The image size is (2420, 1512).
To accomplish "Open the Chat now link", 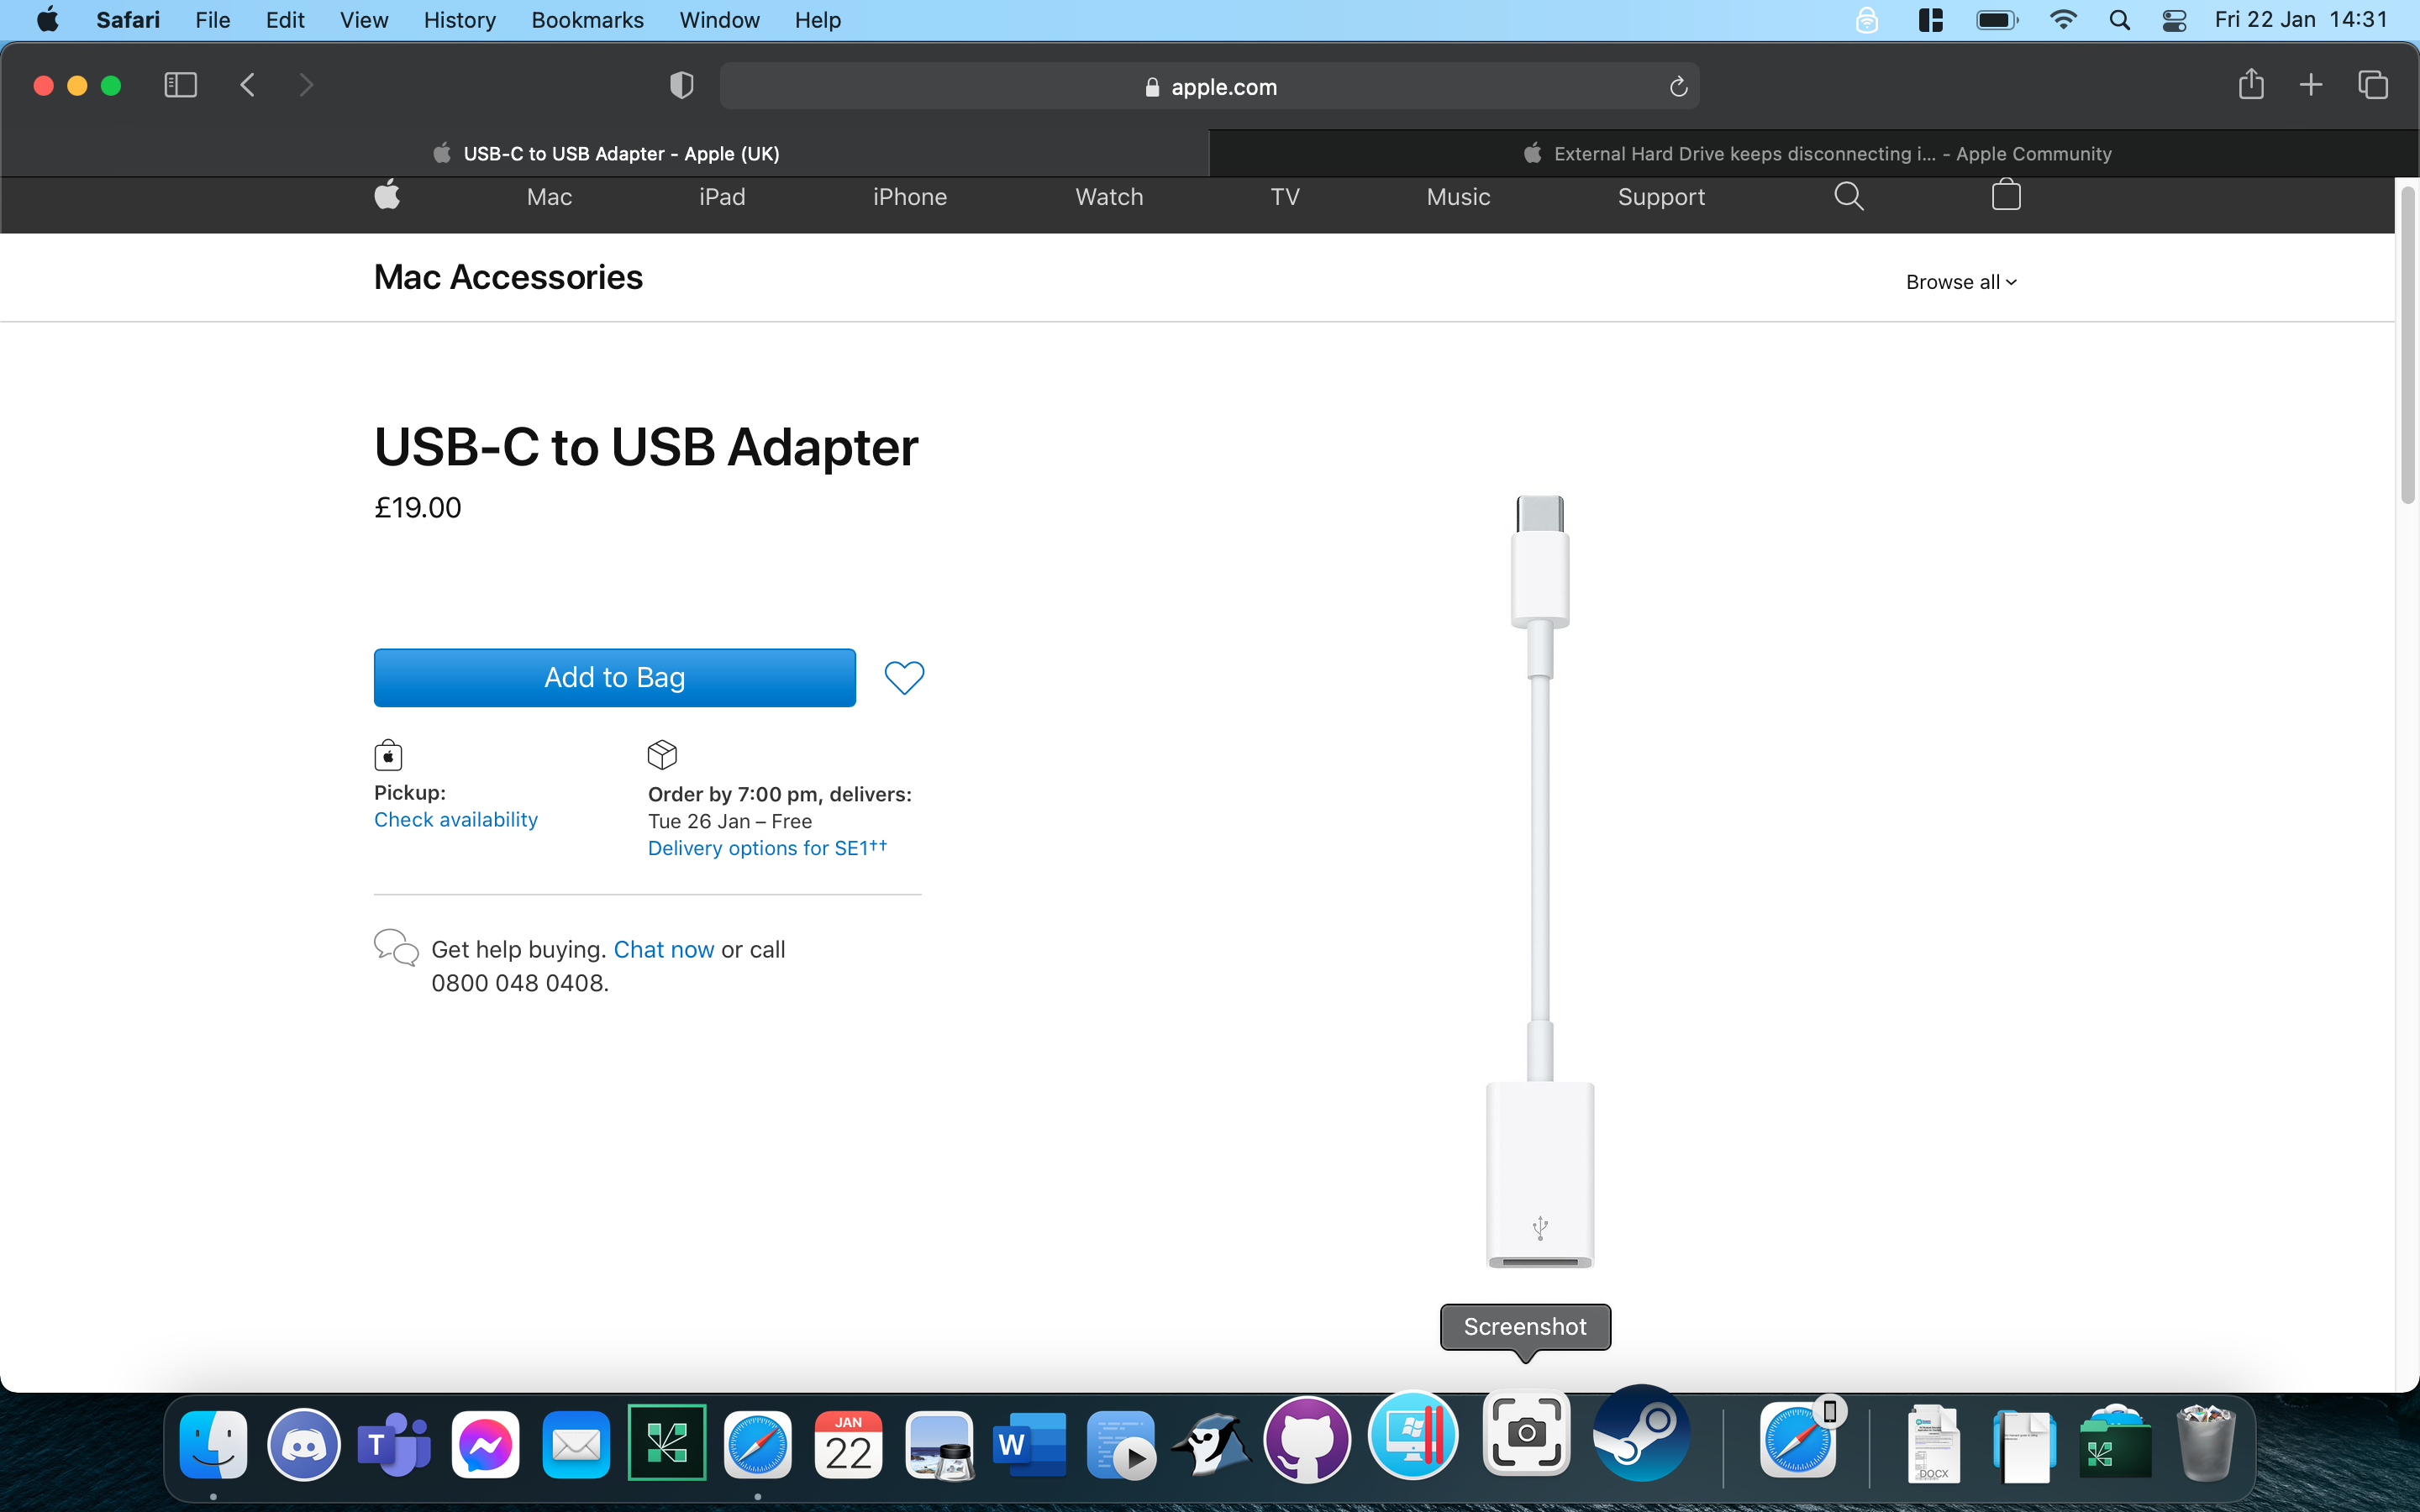I will pyautogui.click(x=663, y=949).
